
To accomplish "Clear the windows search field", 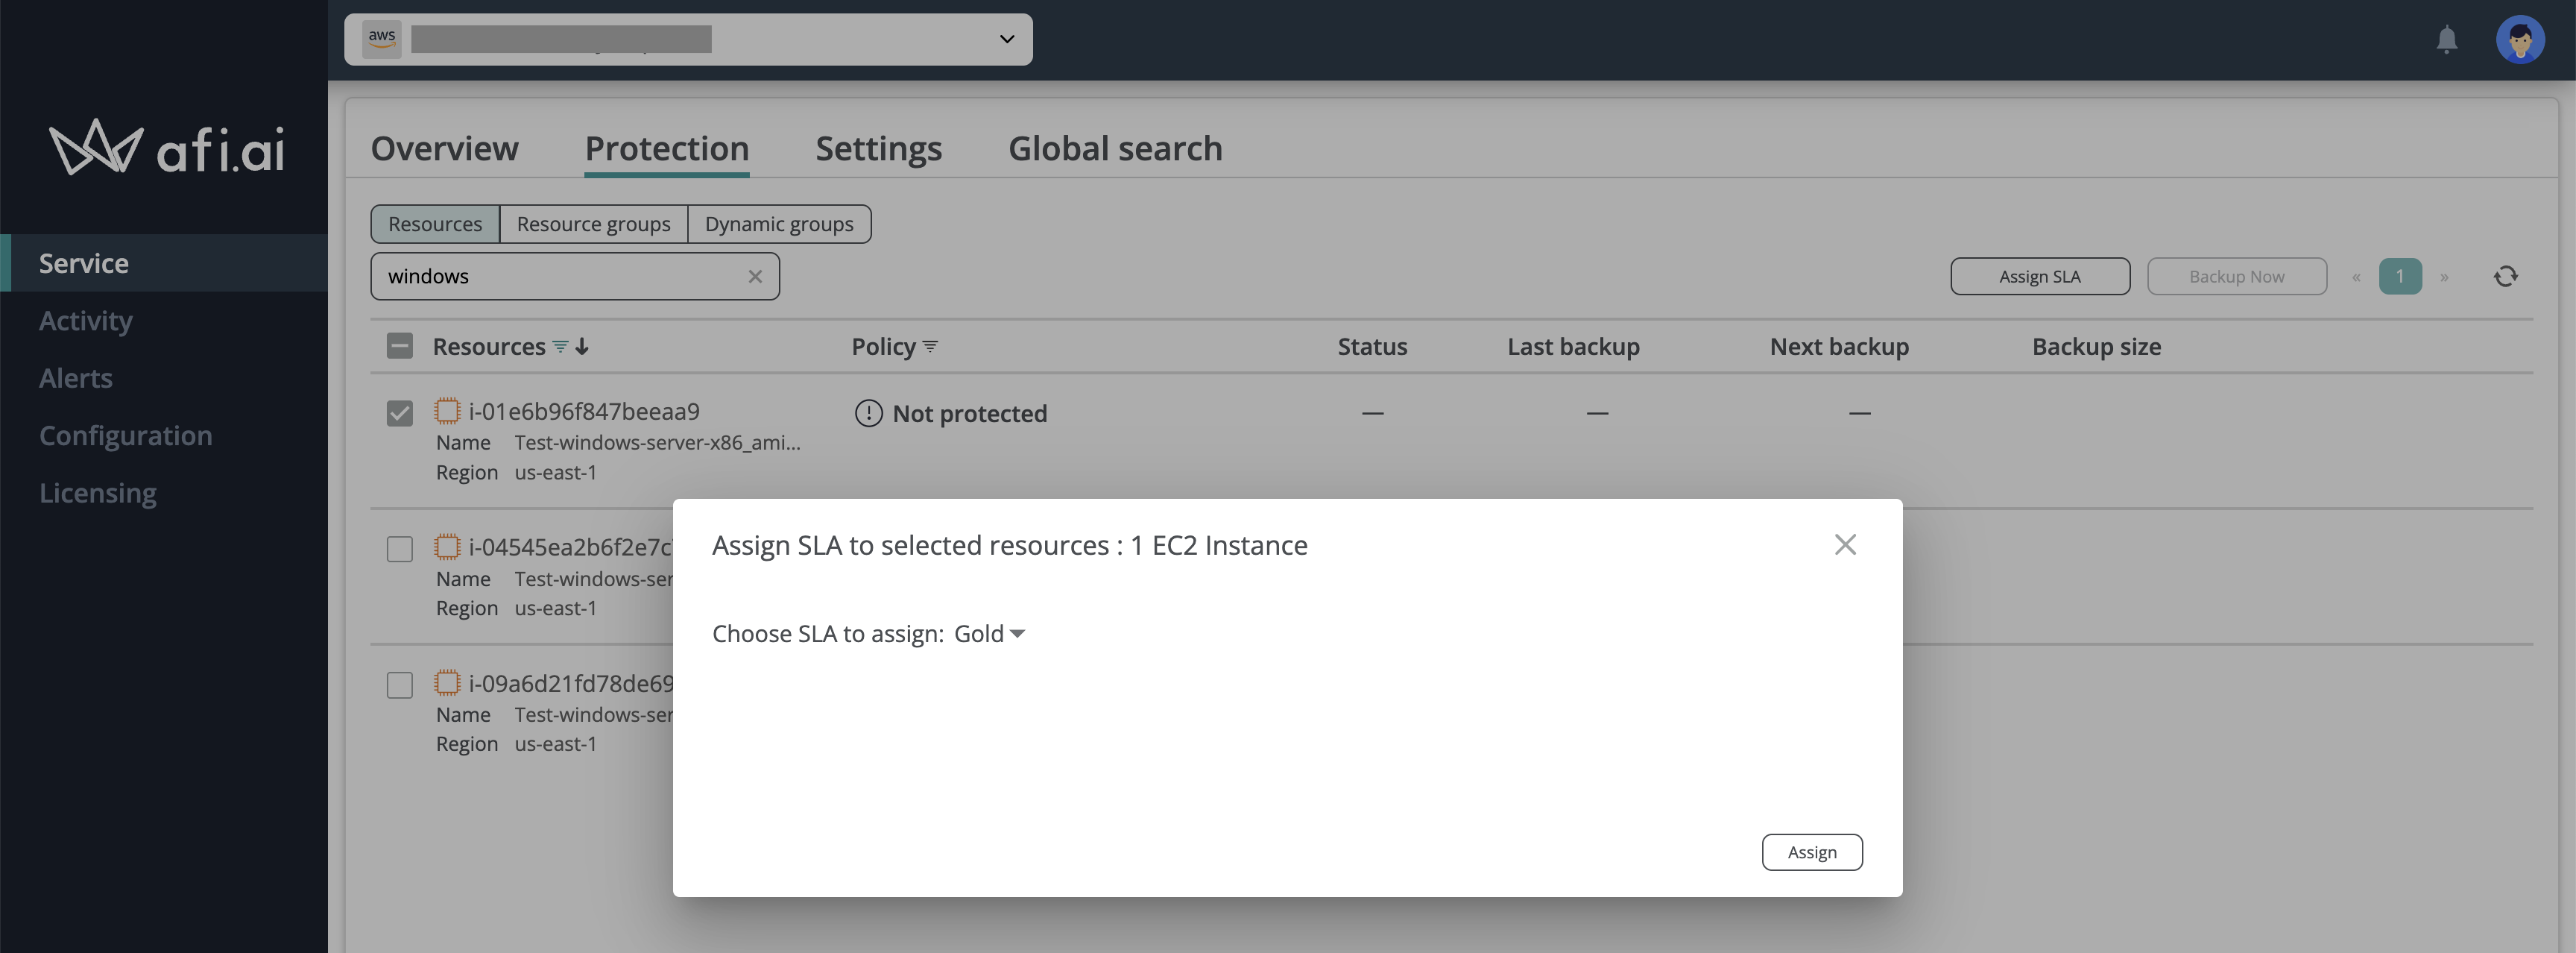I will (x=755, y=277).
